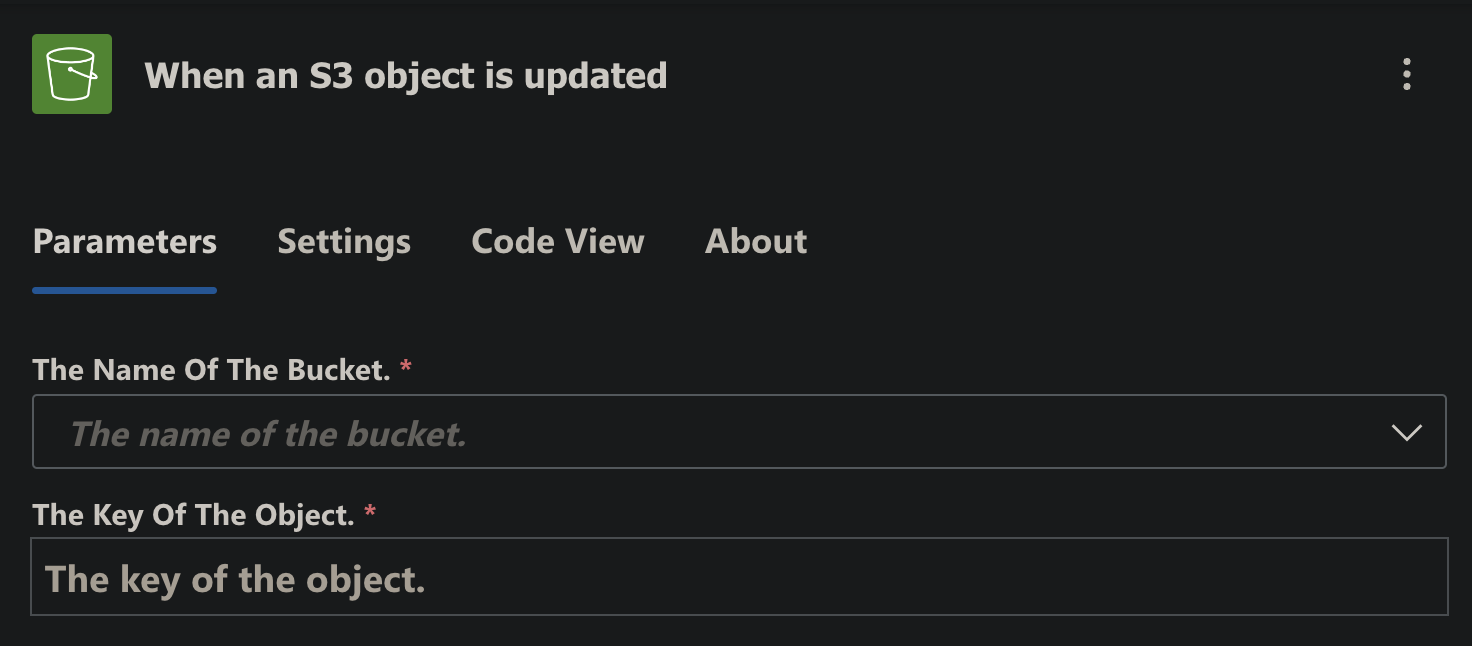This screenshot has width=1472, height=646.
Task: Select the Parameters tab
Action: click(x=125, y=241)
